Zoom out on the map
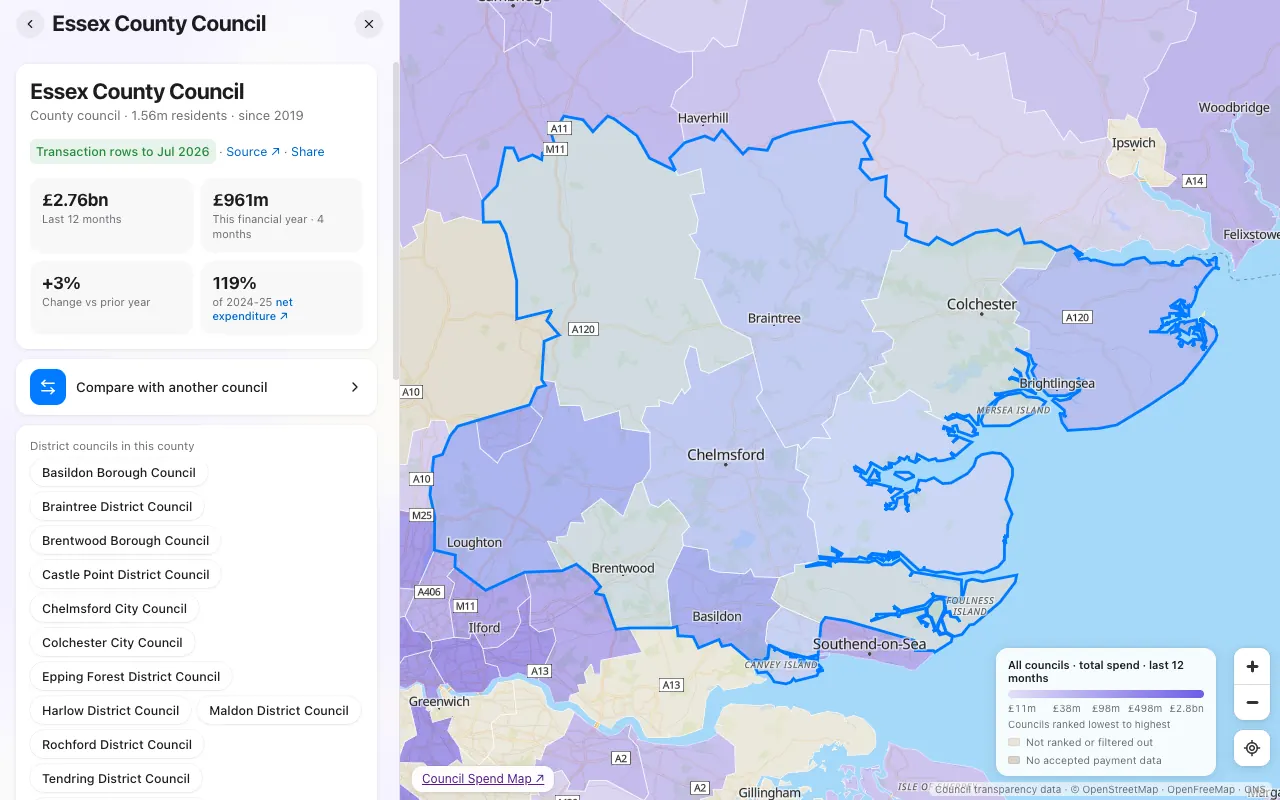The image size is (1280, 800). pyautogui.click(x=1252, y=702)
